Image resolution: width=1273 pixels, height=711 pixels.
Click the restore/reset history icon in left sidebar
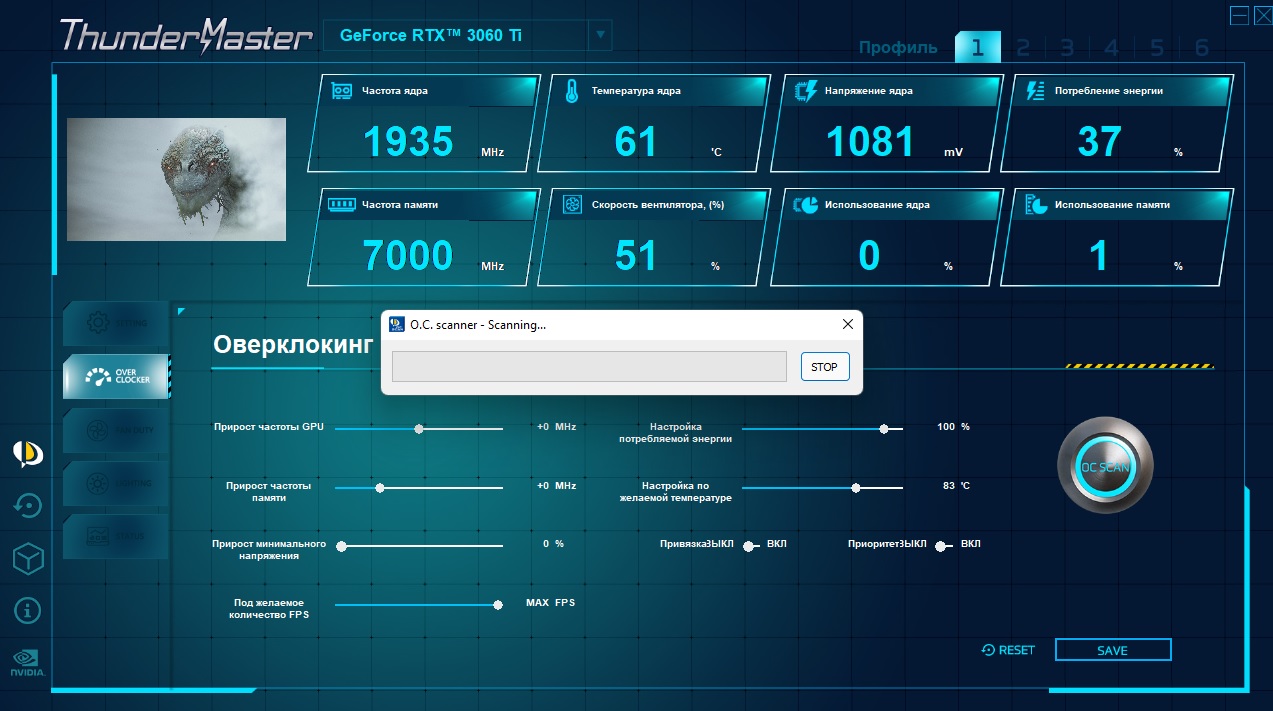pos(28,506)
